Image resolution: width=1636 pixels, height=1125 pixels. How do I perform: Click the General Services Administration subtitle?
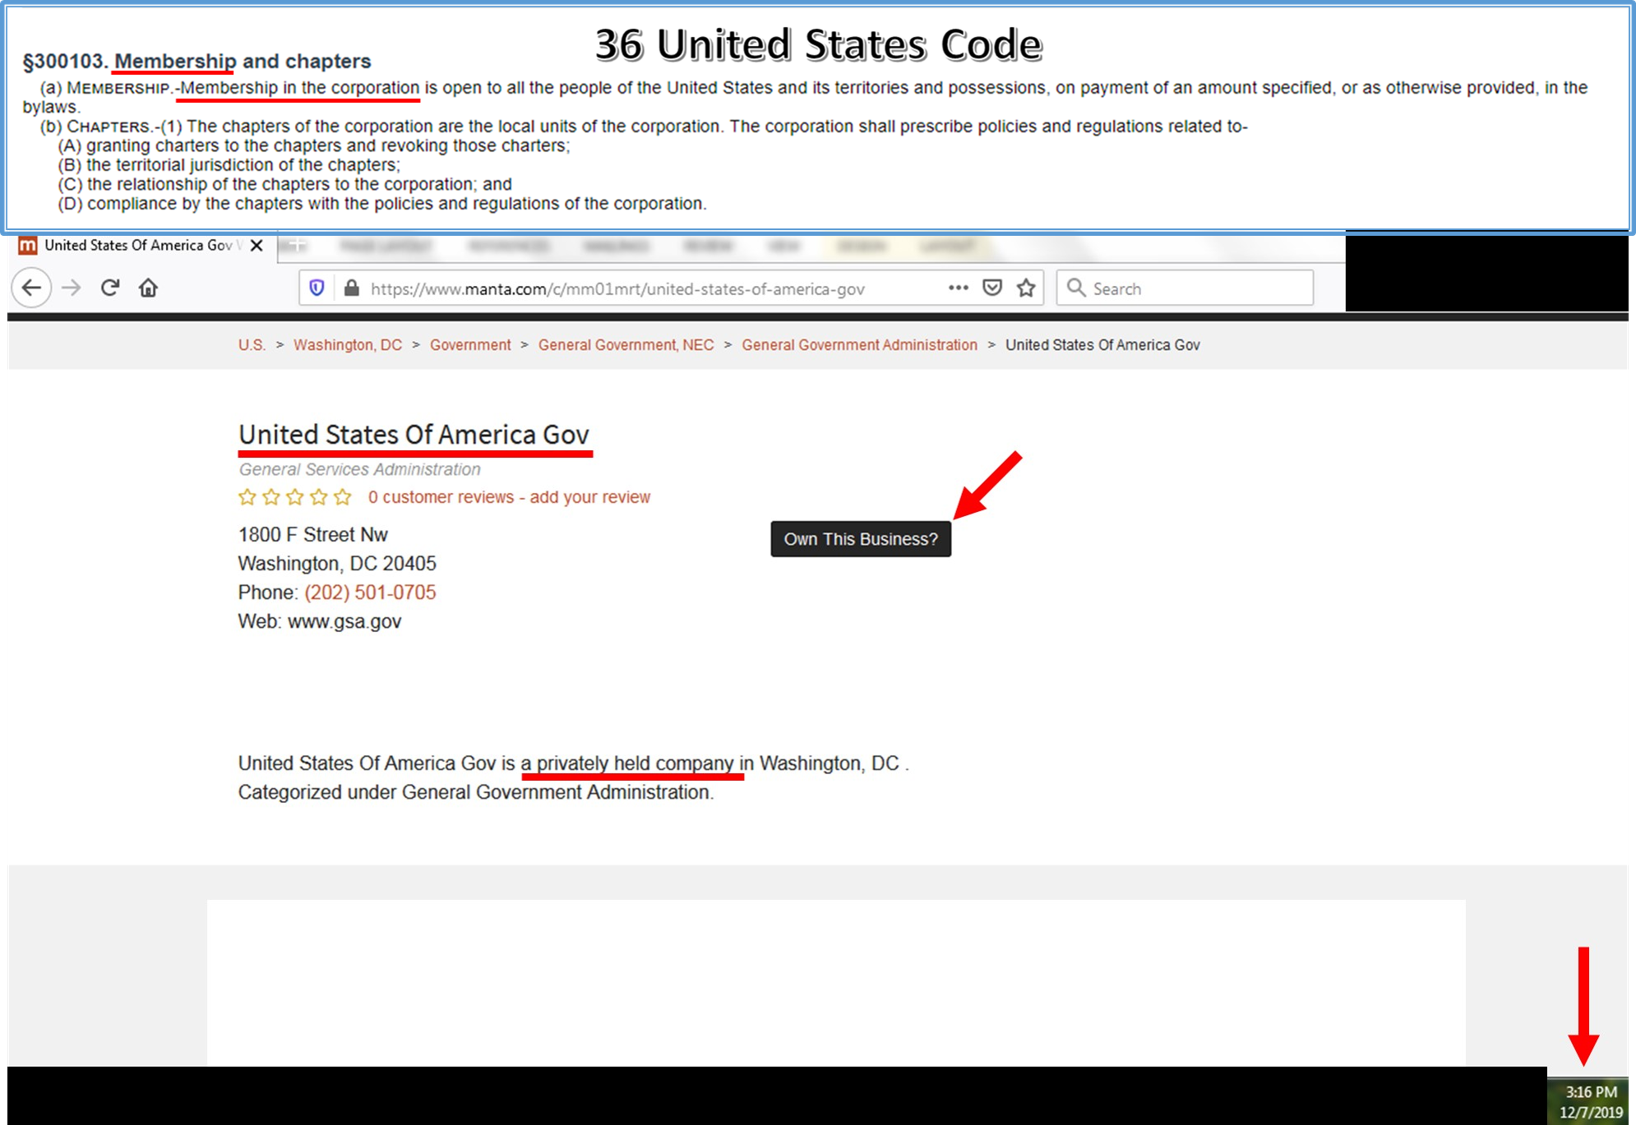click(360, 469)
